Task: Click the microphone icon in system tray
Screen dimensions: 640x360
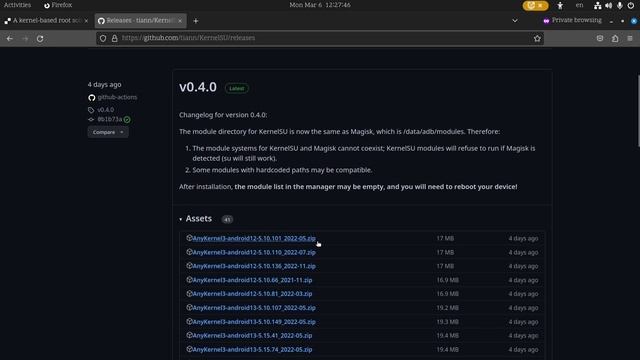Action: pos(620,5)
